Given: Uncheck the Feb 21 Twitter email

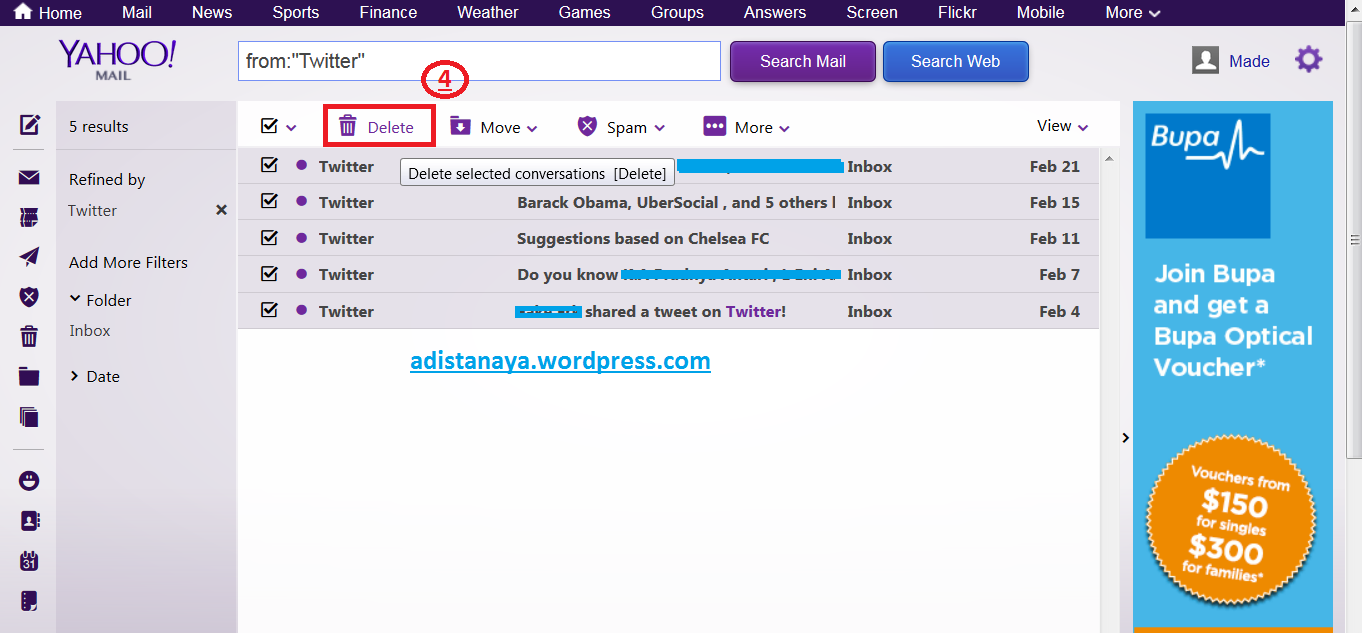Looking at the screenshot, I should [x=269, y=165].
